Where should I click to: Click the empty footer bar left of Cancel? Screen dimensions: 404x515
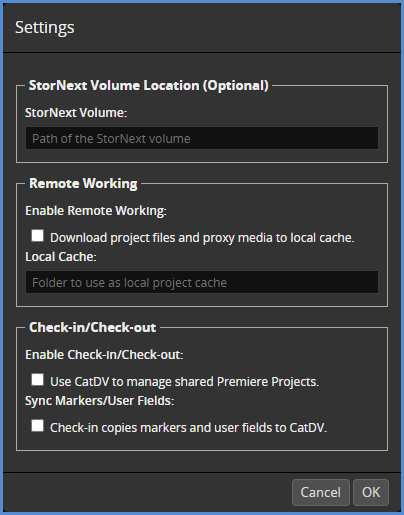click(x=147, y=492)
